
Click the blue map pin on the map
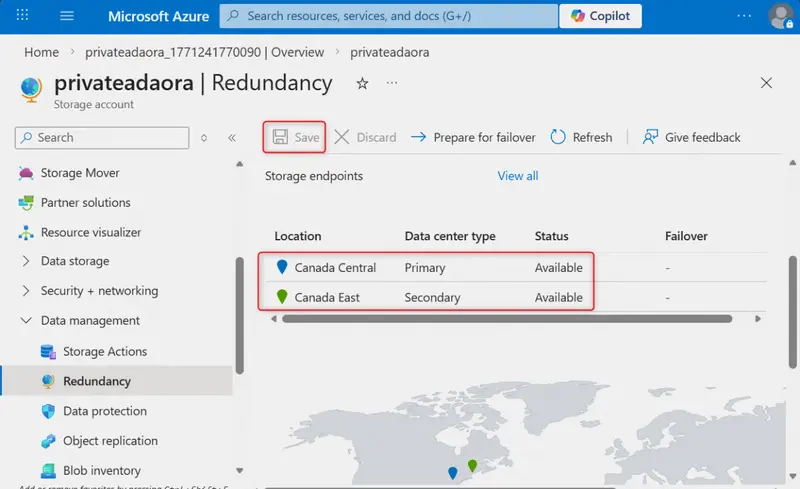(x=453, y=473)
